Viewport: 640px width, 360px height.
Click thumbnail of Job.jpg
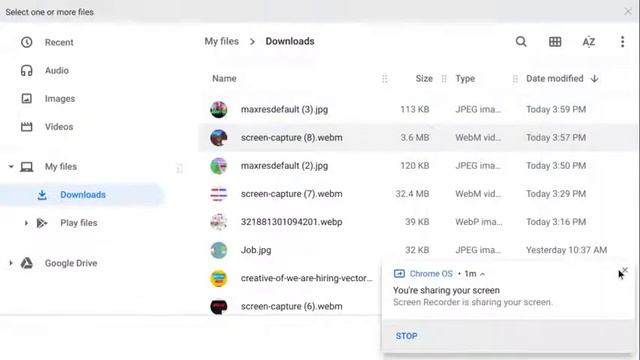click(219, 250)
